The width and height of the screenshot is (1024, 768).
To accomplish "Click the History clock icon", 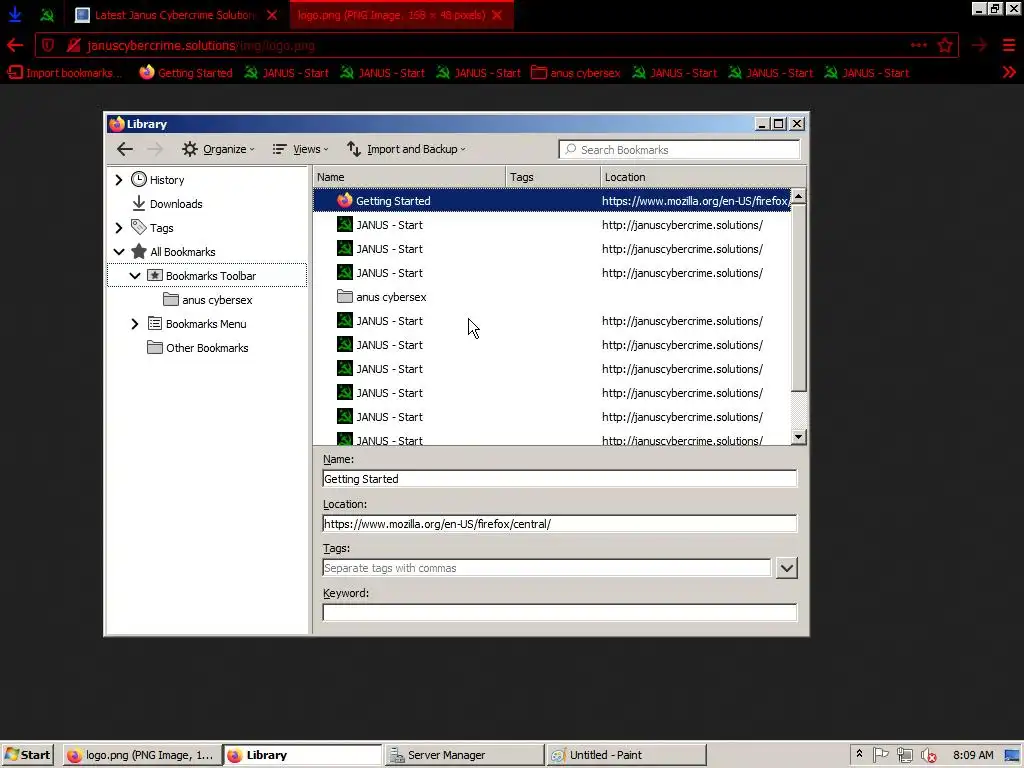I will [x=138, y=179].
